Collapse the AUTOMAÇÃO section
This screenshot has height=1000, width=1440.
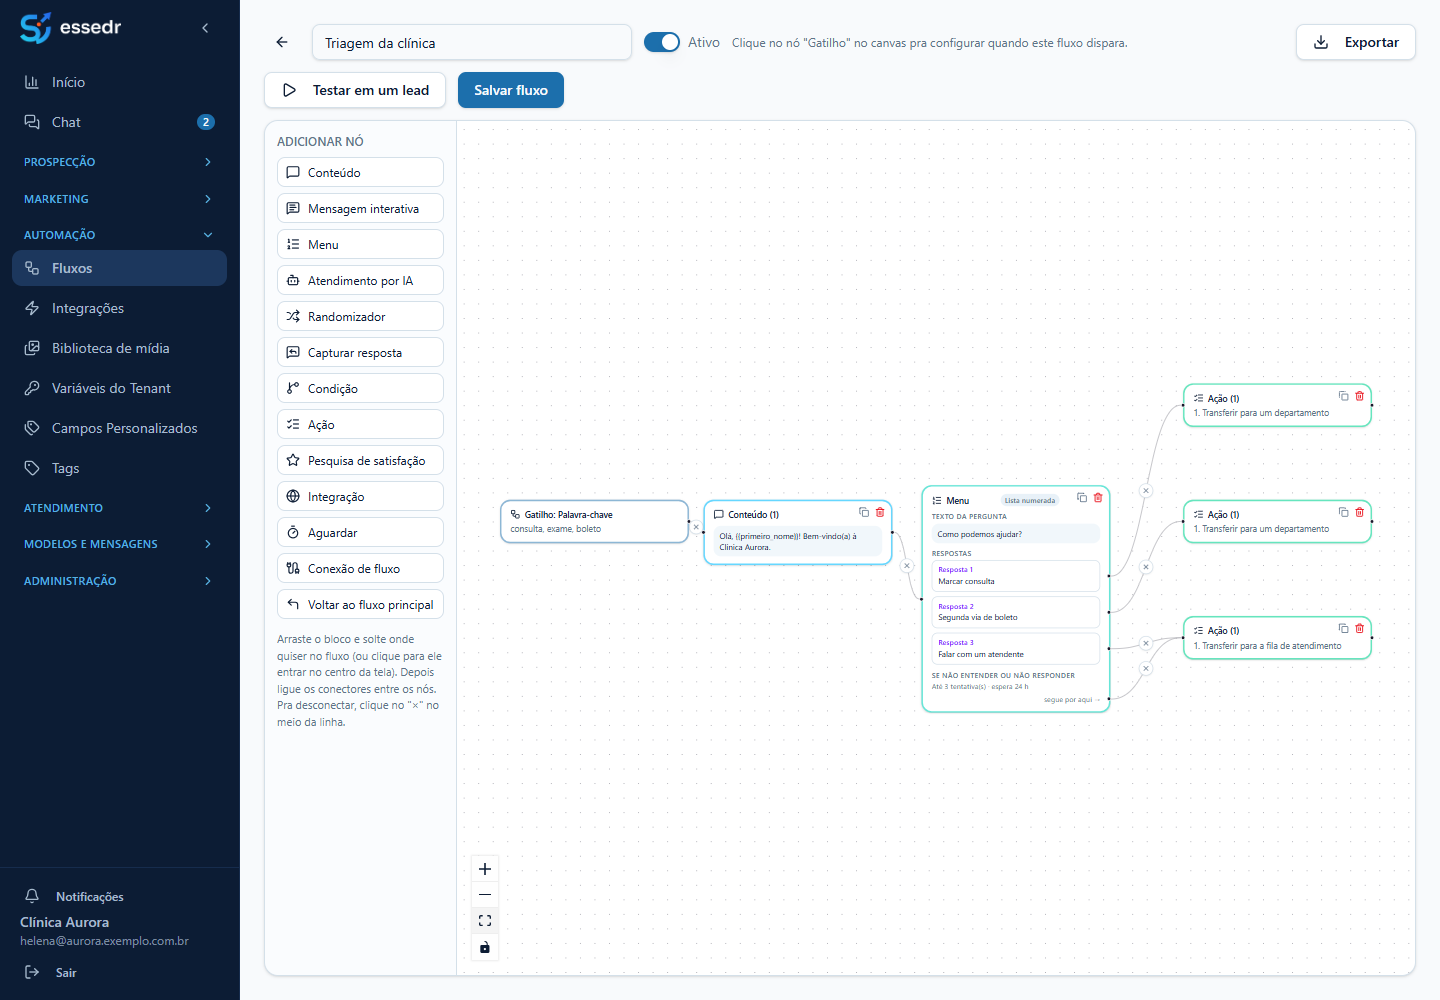pyautogui.click(x=119, y=235)
